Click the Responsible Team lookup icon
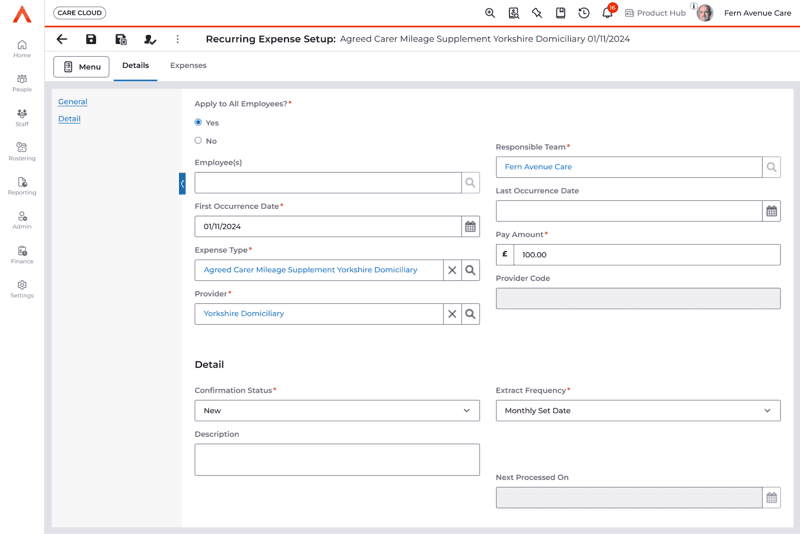The width and height of the screenshot is (800, 534). pyautogui.click(x=771, y=168)
